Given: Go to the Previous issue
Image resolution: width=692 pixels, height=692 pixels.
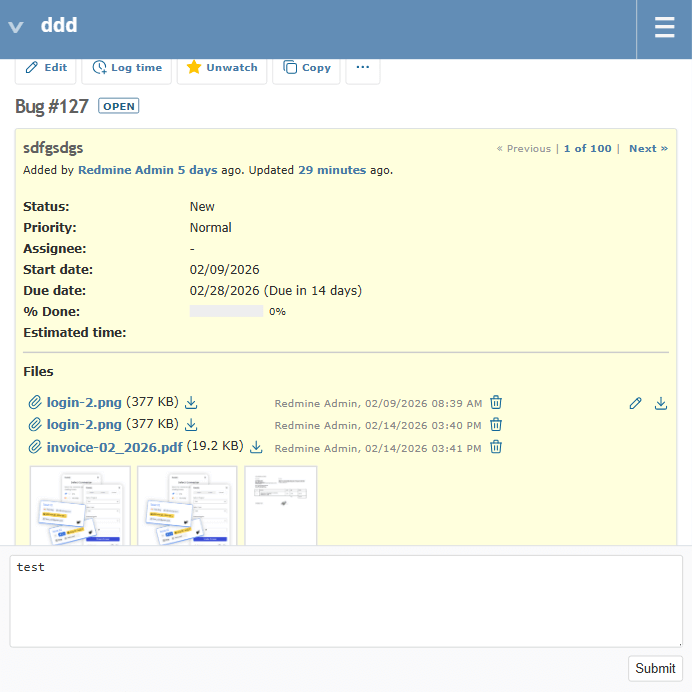Looking at the screenshot, I should [523, 149].
